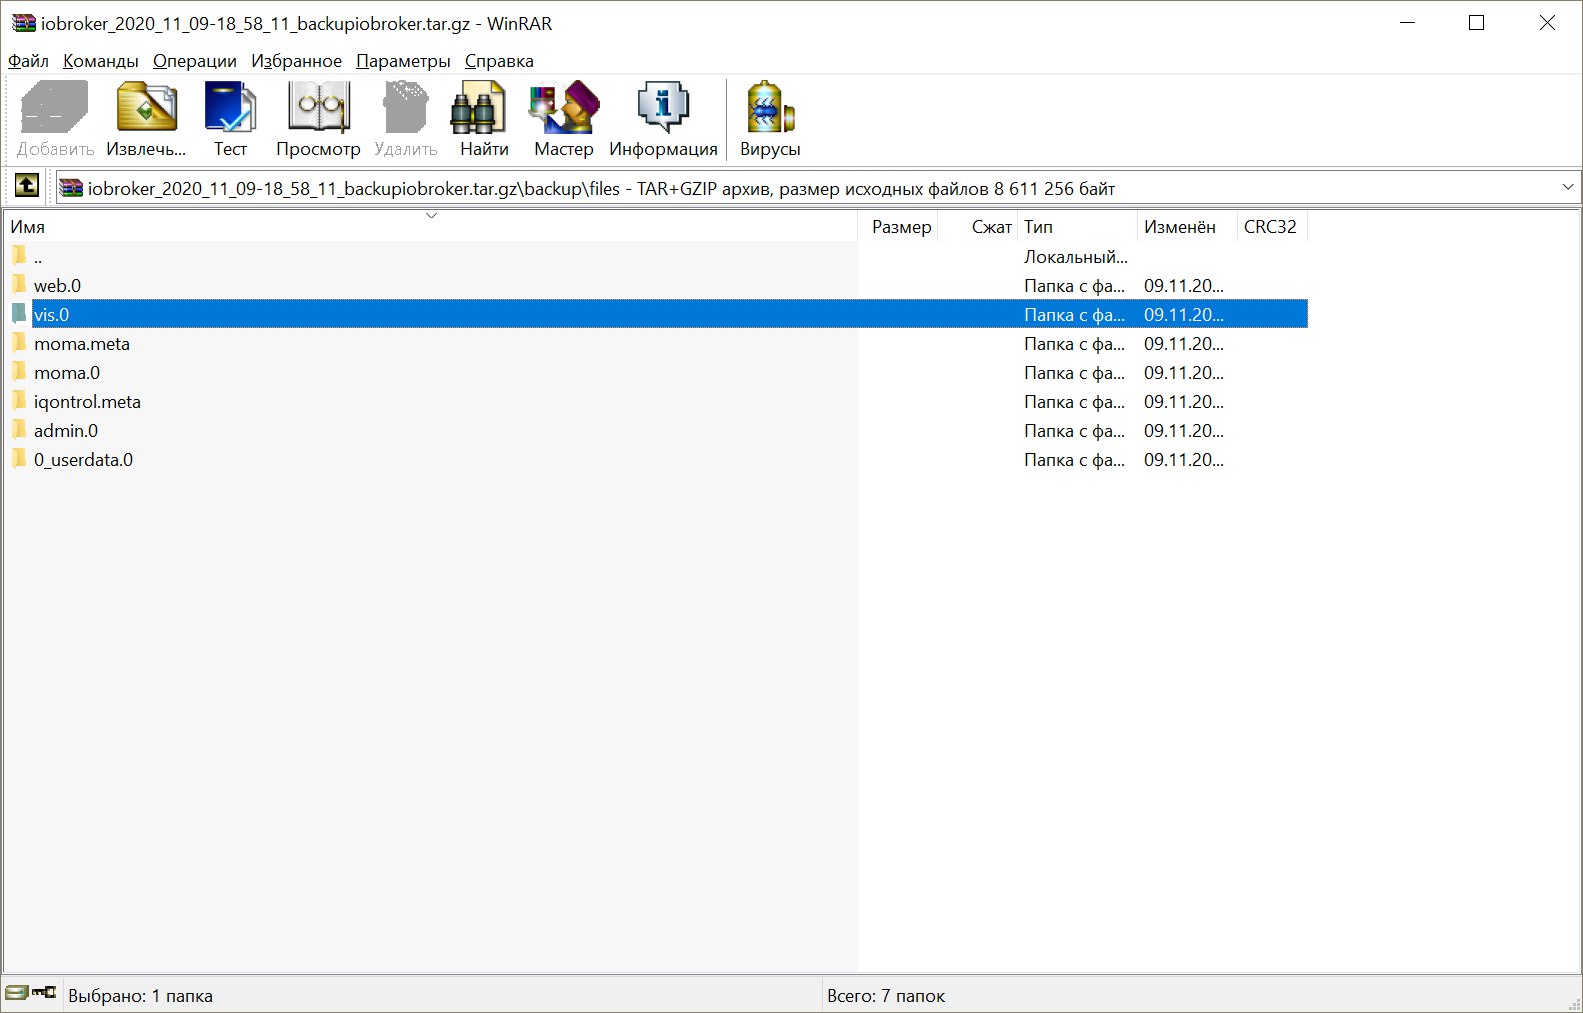This screenshot has height=1013, width=1583.
Task: Click the Удалить (Delete) toolbar icon
Action: pos(406,107)
